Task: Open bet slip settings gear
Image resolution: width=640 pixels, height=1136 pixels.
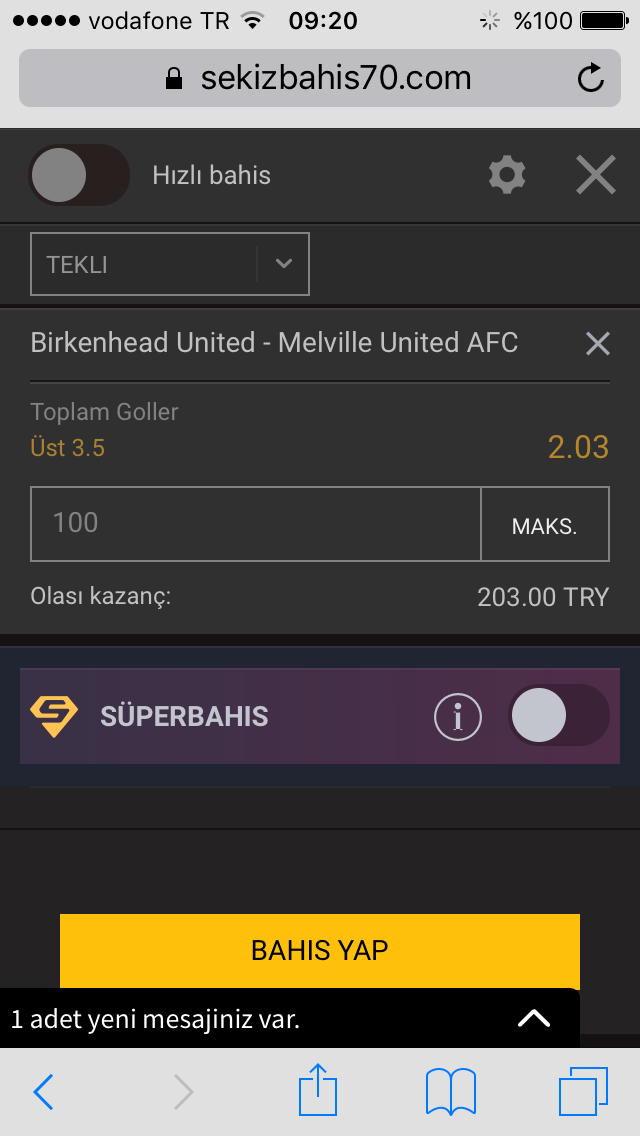Action: [507, 175]
